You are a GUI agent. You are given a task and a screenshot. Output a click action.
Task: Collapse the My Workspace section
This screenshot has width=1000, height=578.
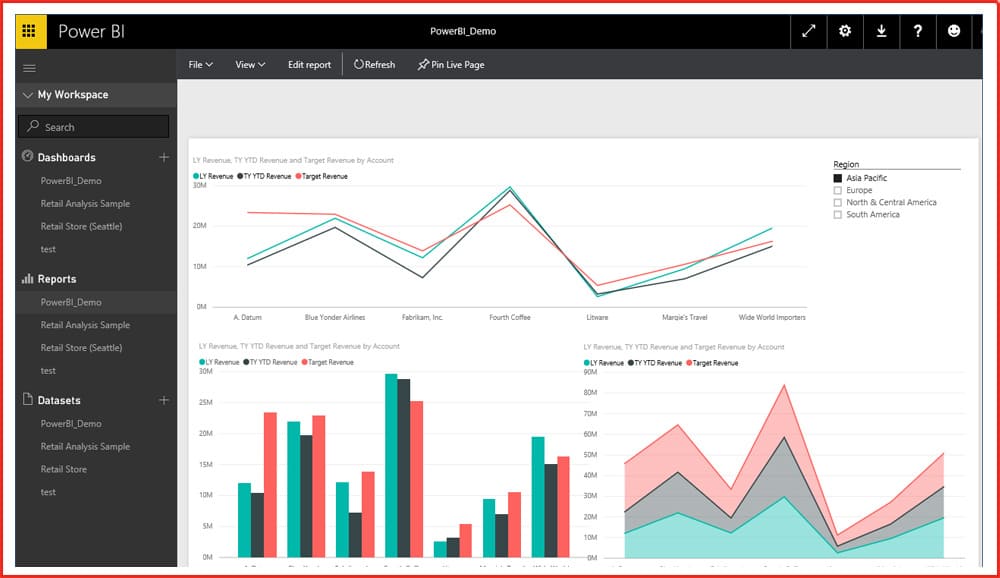click(x=27, y=95)
